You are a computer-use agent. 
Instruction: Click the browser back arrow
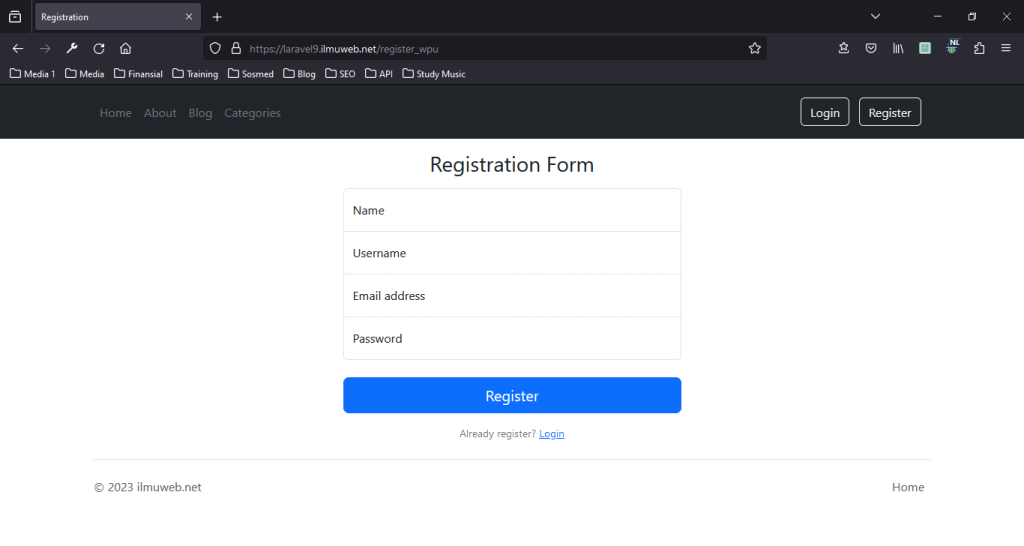18,48
